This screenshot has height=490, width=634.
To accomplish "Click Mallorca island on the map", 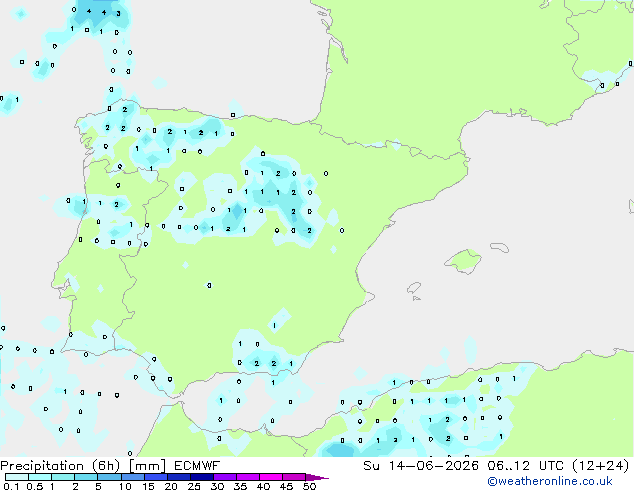I will point(463,262).
